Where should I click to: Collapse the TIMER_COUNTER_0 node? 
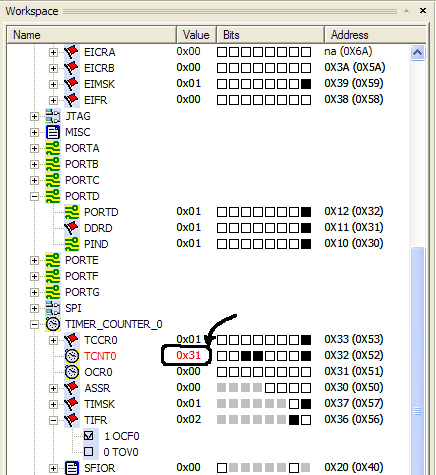tap(34, 324)
